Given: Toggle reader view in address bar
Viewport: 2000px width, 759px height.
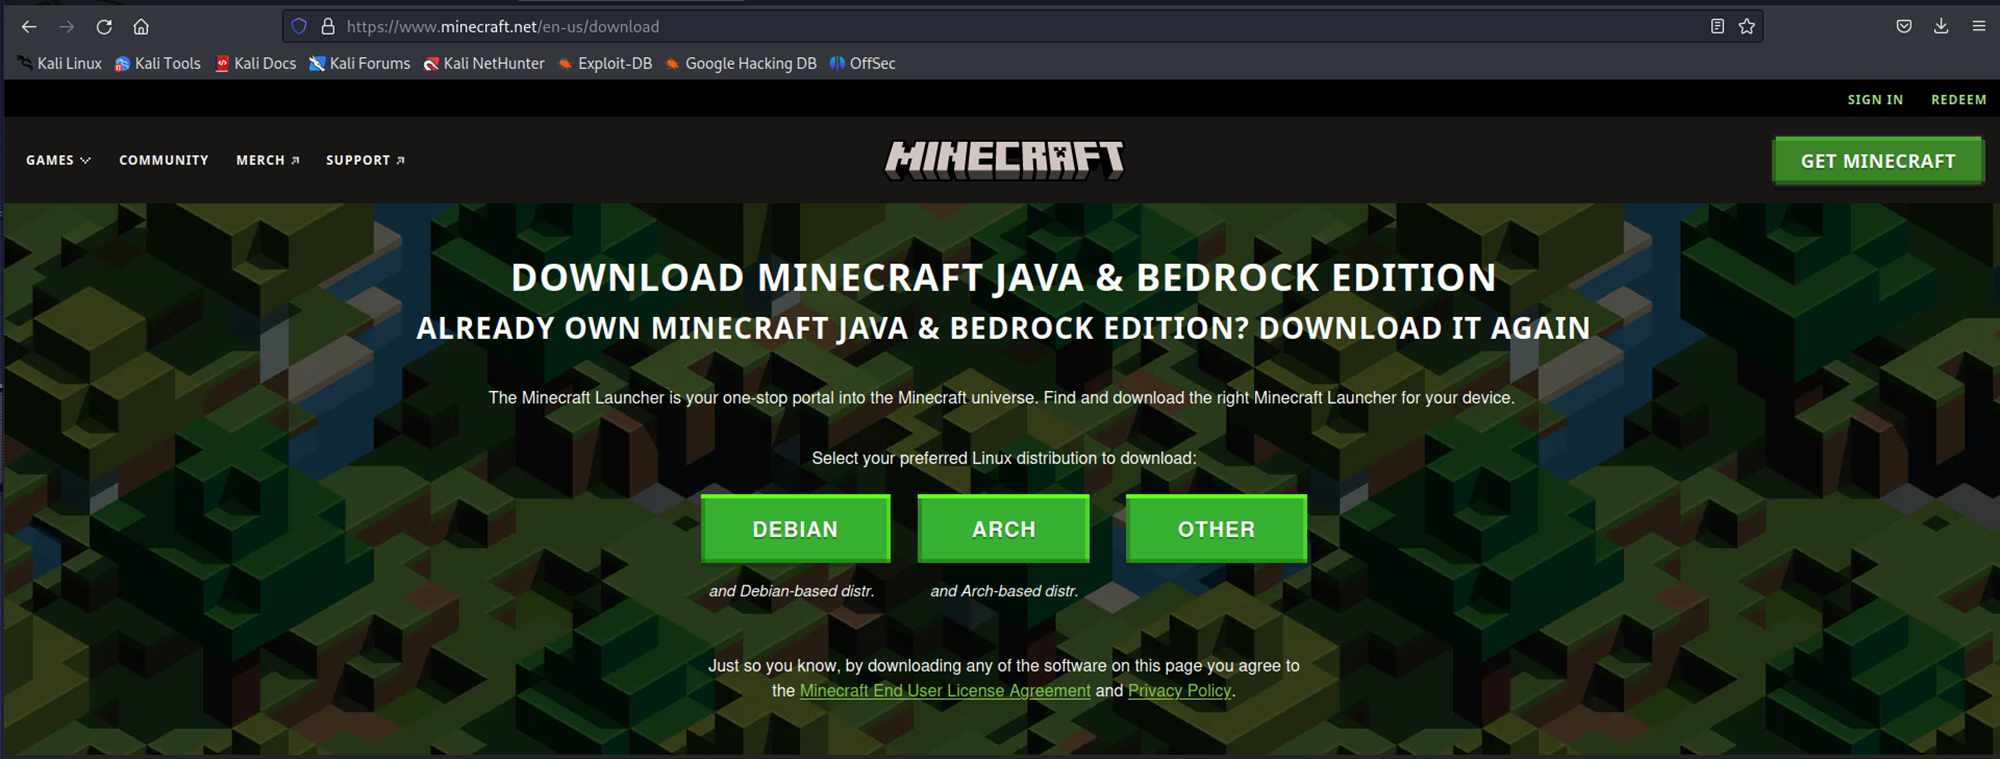Looking at the screenshot, I should [1717, 27].
